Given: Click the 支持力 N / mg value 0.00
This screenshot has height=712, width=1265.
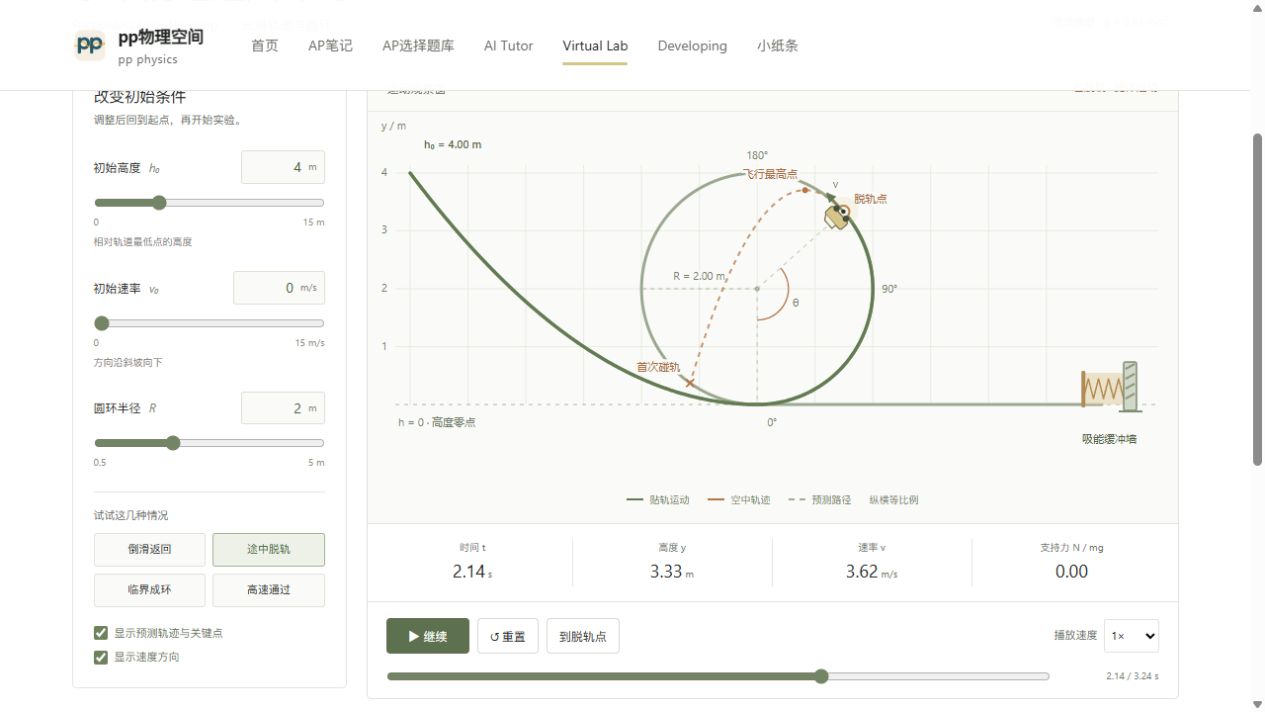Looking at the screenshot, I should (1072, 572).
